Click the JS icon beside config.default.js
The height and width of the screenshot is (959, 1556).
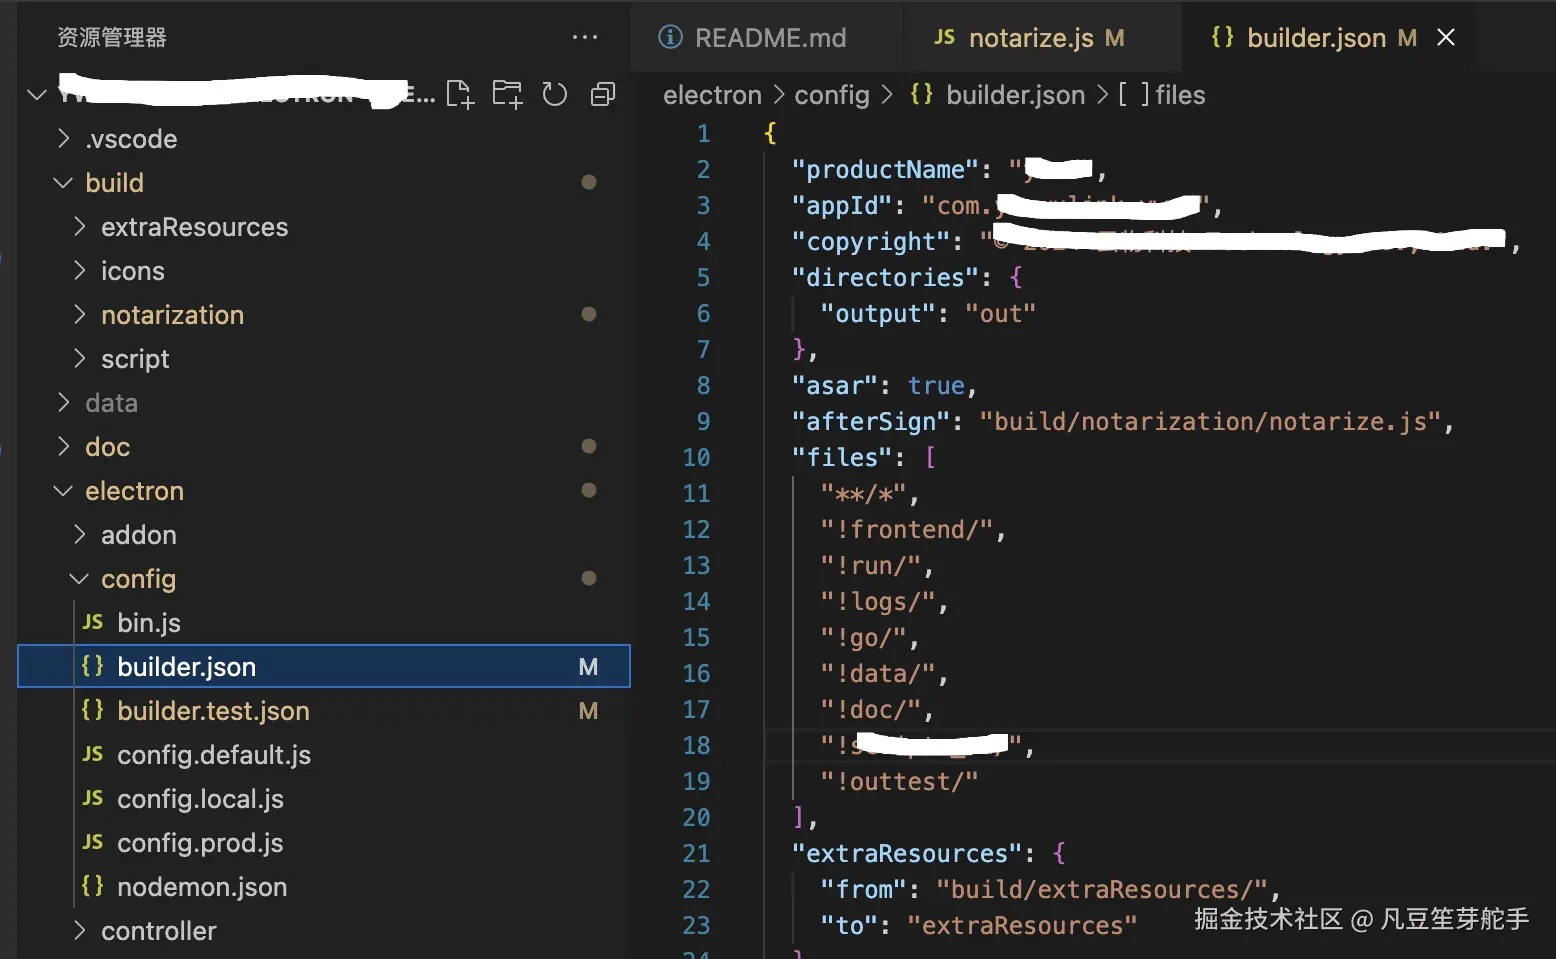(93, 754)
